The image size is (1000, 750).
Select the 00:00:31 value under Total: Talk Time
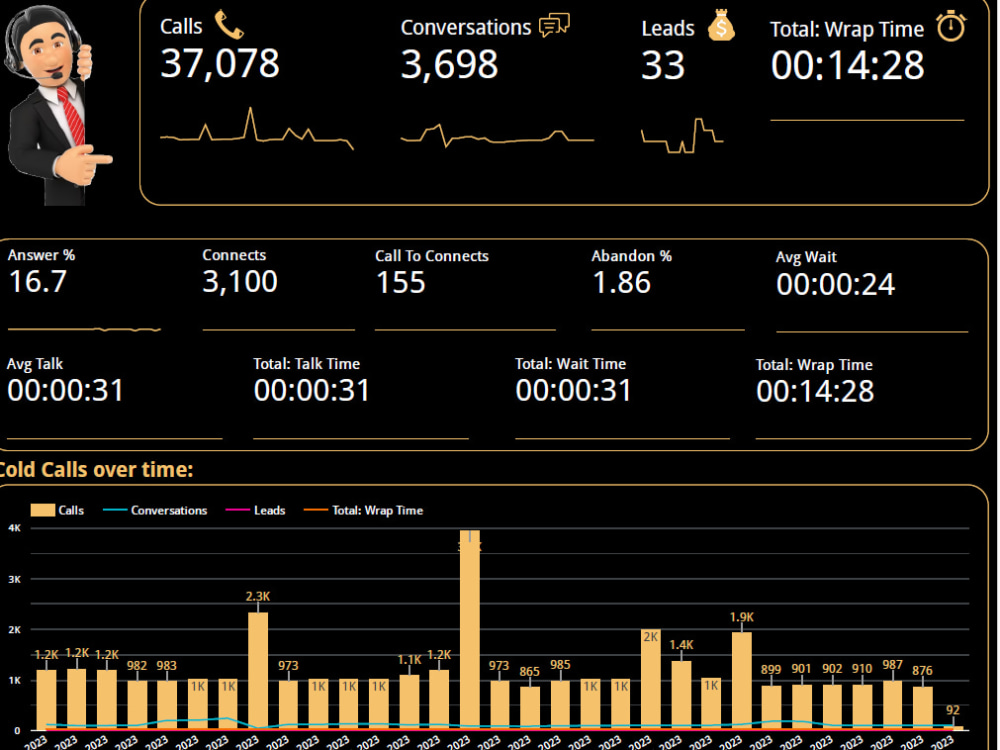pyautogui.click(x=312, y=390)
